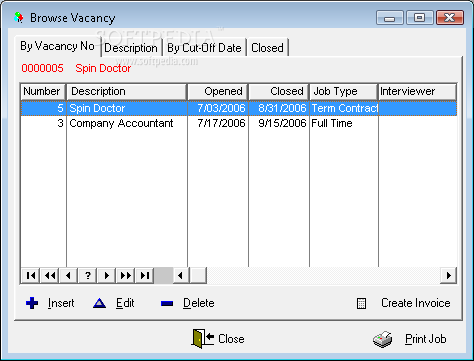Image resolution: width=474 pixels, height=361 pixels.
Task: Click the Insert button label
Action: [x=61, y=303]
